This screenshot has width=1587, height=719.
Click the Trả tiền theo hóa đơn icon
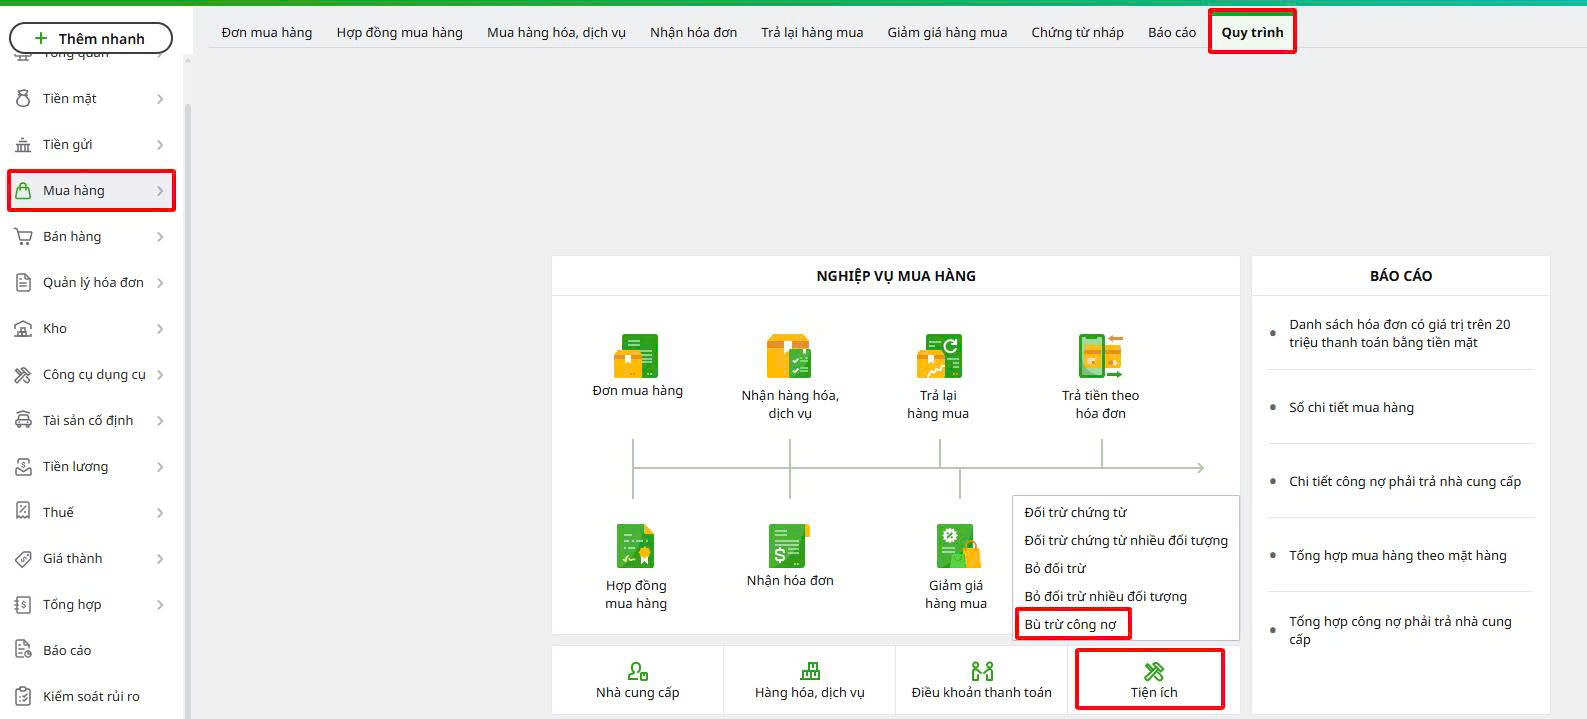click(x=1100, y=356)
